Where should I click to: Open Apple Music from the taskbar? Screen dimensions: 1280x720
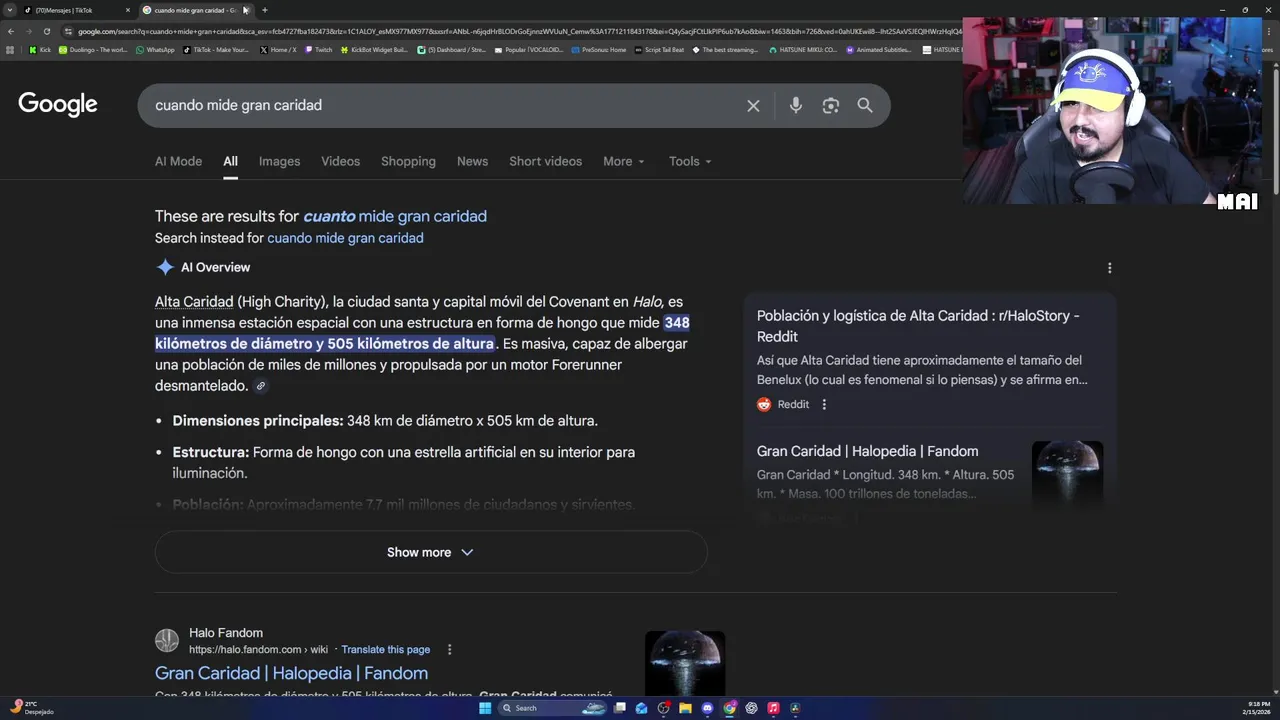(773, 708)
